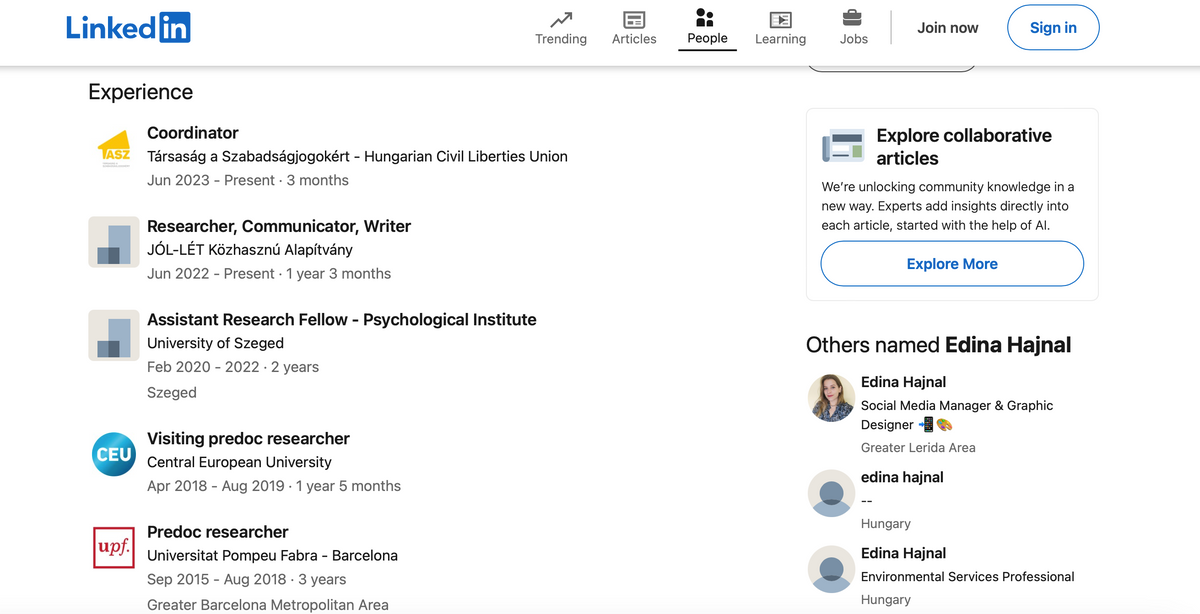Click the Greater Barcelona Metropolitan Area text

pyautogui.click(x=268, y=604)
